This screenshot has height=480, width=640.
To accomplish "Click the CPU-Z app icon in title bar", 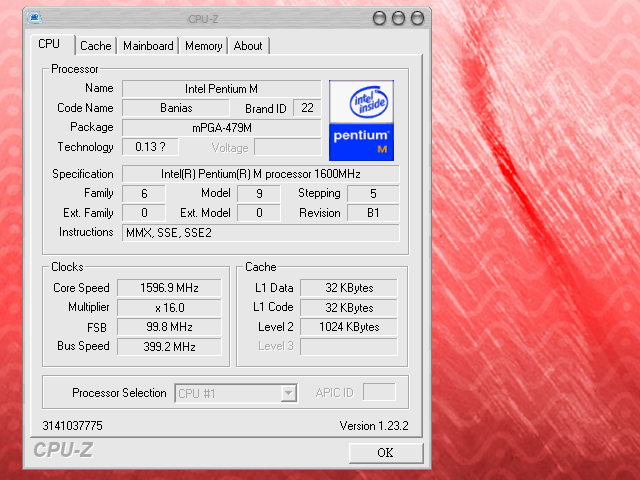I will click(x=34, y=18).
